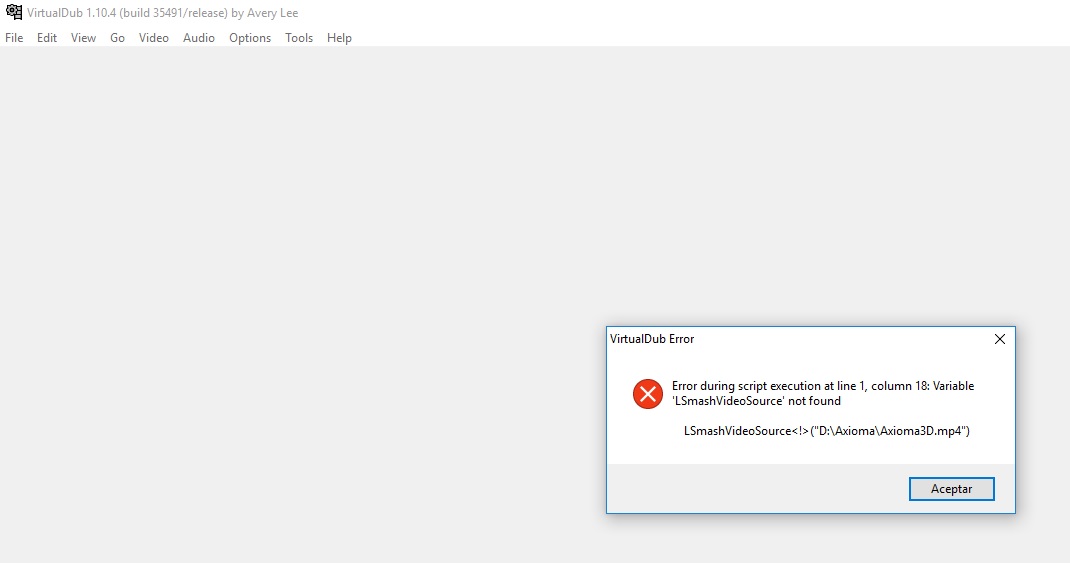Open the File menu
This screenshot has height=563, width=1070.
point(14,38)
